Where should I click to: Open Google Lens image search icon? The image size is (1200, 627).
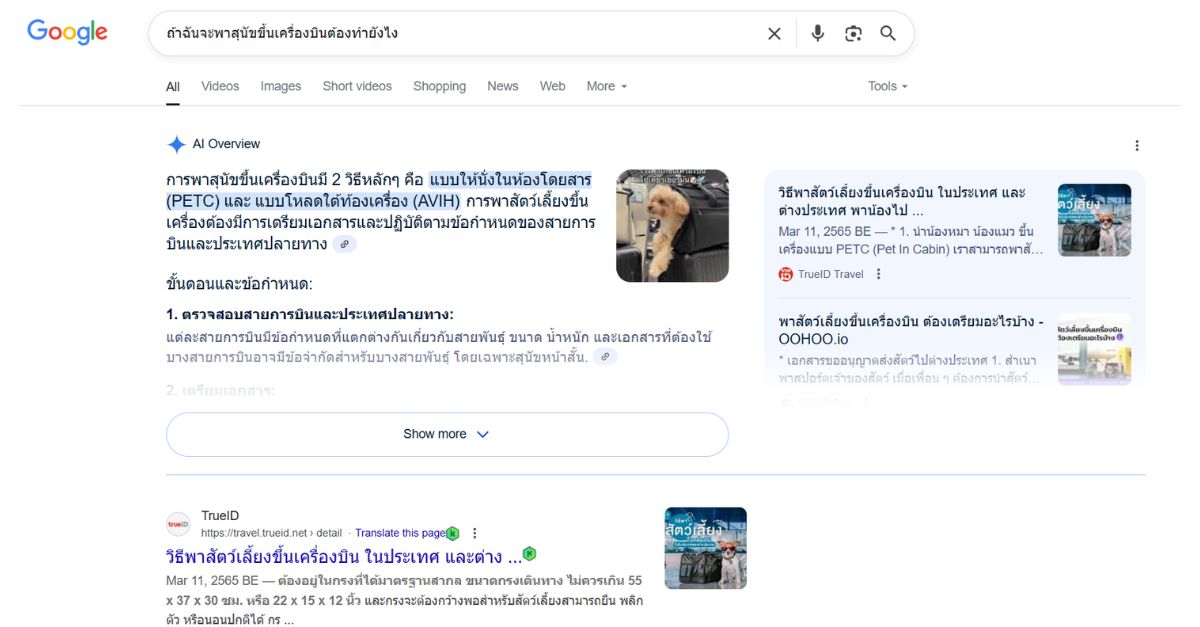(x=853, y=33)
